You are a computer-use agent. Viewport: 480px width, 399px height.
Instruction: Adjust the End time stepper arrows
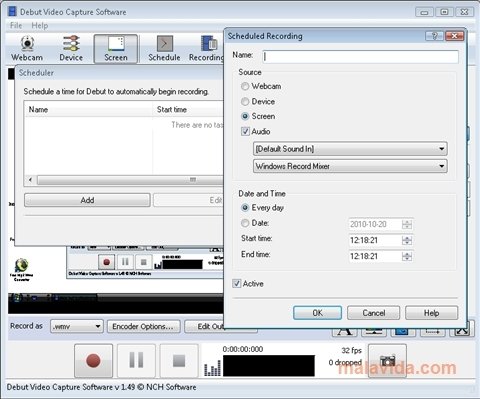coord(407,256)
